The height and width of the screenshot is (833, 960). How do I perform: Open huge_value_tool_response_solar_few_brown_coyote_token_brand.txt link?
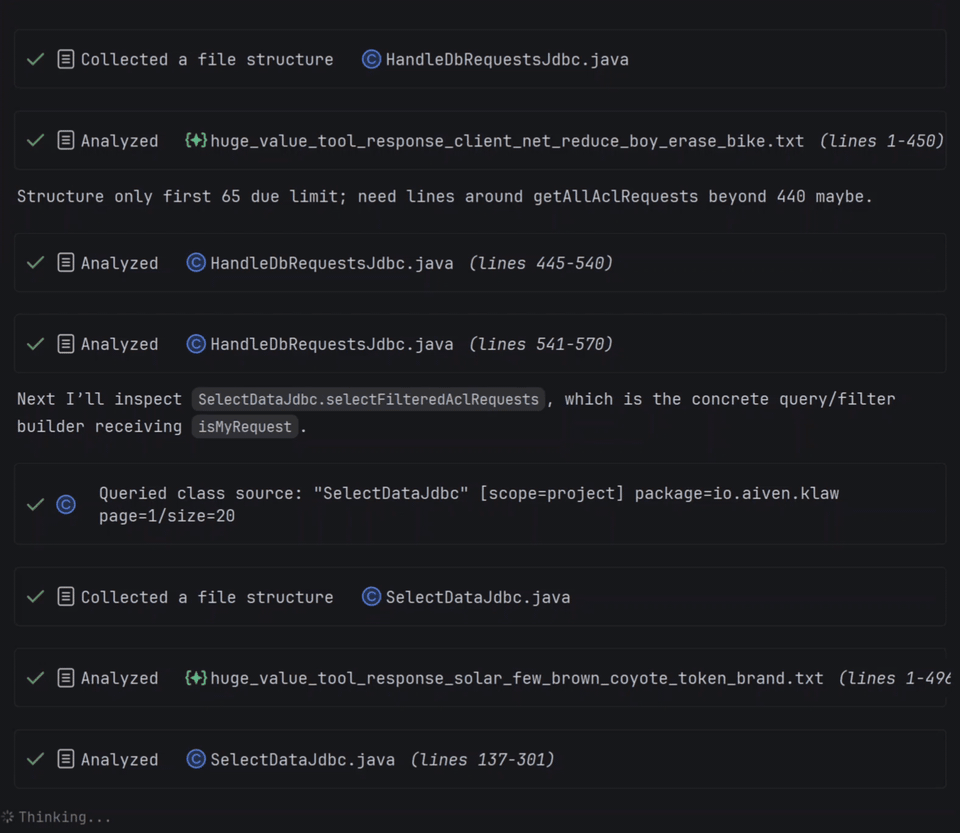[x=517, y=678]
